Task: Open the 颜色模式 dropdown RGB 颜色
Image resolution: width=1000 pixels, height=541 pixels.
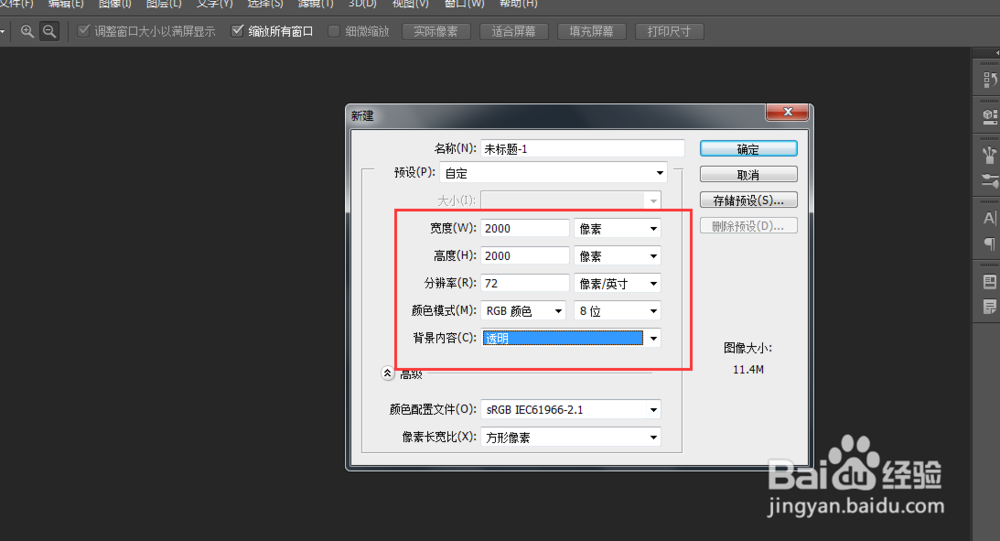Action: (x=523, y=310)
